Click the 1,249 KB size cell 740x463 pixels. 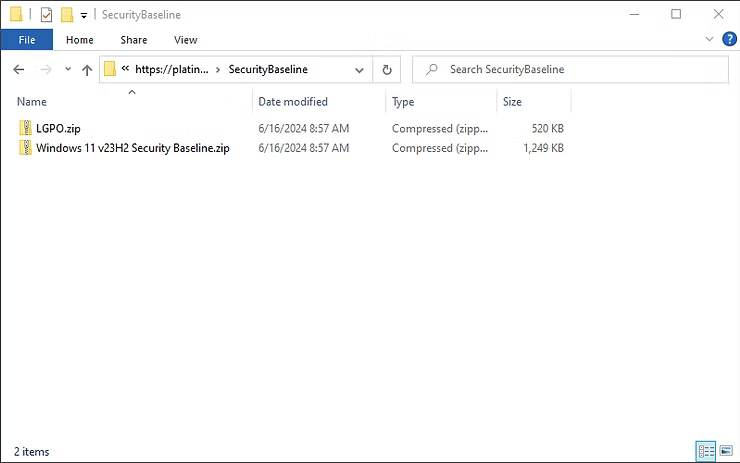[543, 148]
